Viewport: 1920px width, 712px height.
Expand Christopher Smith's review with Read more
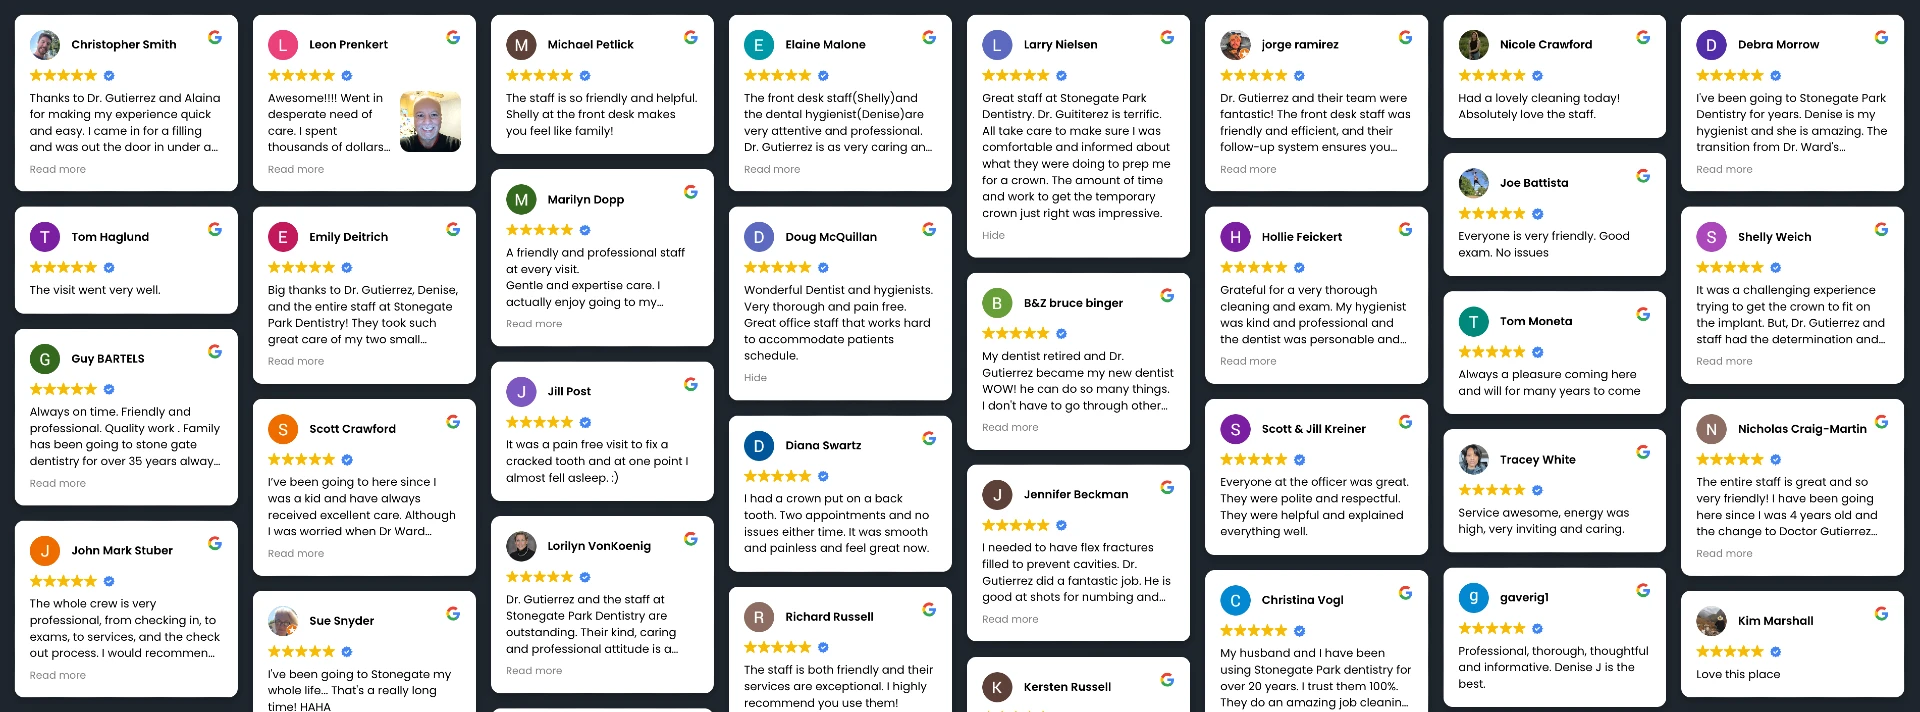point(58,170)
